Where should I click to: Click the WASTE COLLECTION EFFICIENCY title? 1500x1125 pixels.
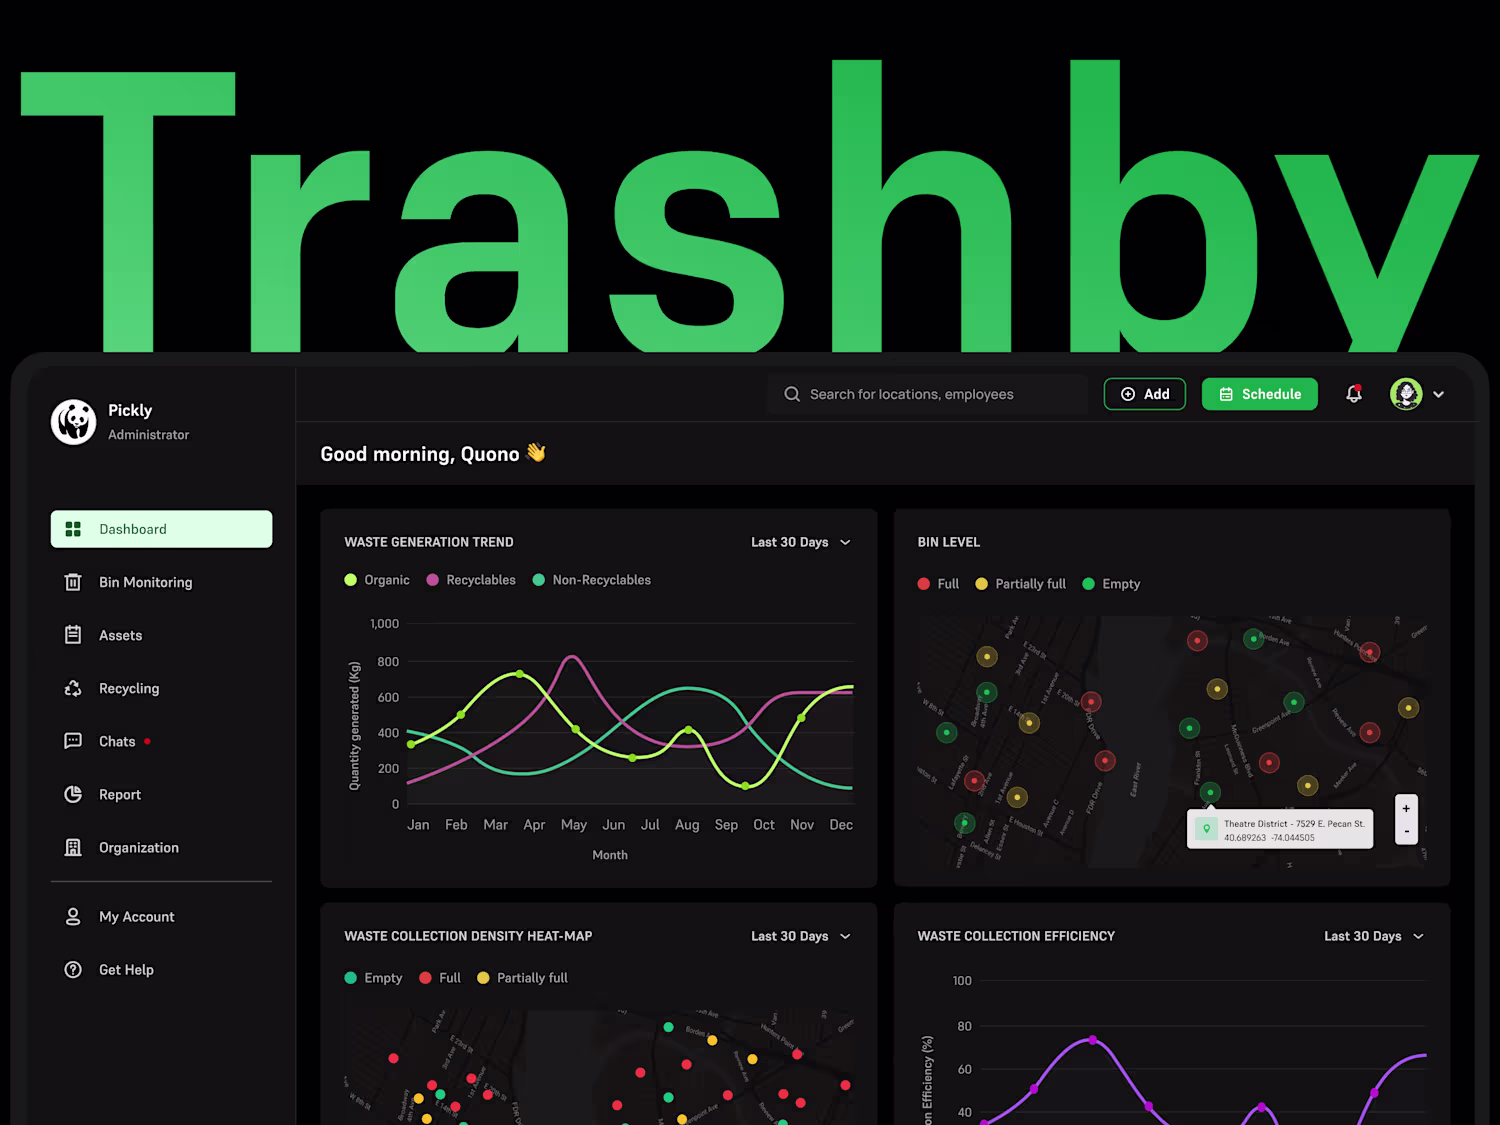click(x=1016, y=936)
